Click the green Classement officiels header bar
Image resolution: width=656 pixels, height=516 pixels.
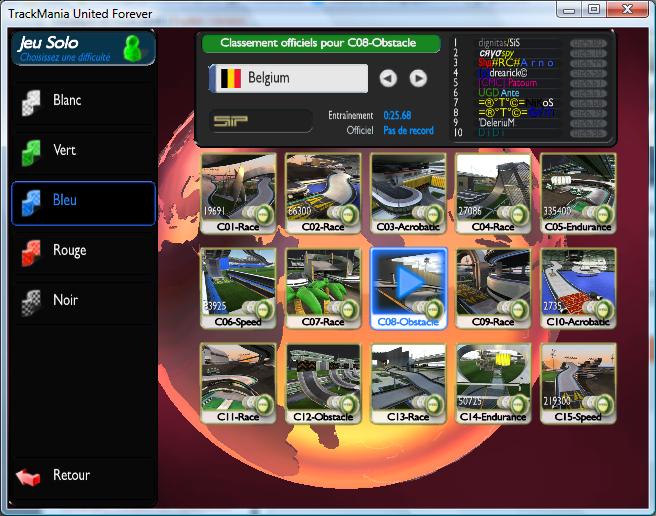point(321,44)
